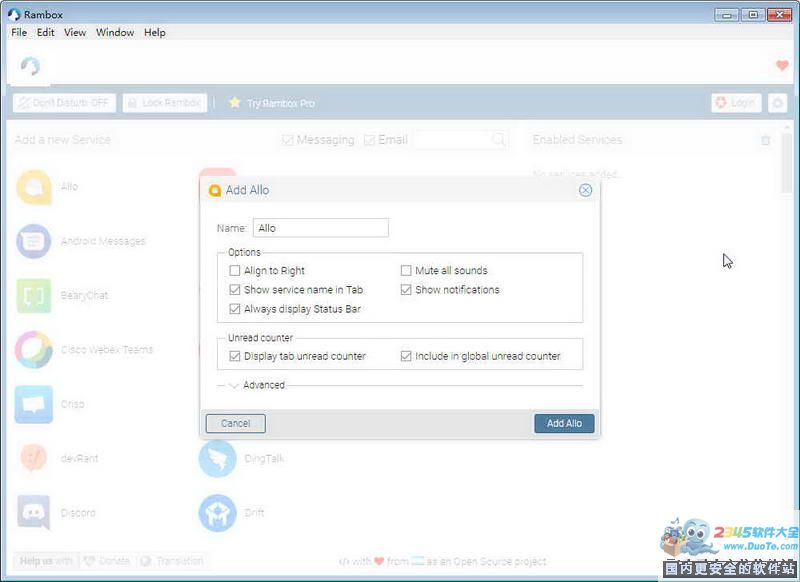This screenshot has width=800, height=582.
Task: Toggle the Email filter checkbox
Action: 369,140
